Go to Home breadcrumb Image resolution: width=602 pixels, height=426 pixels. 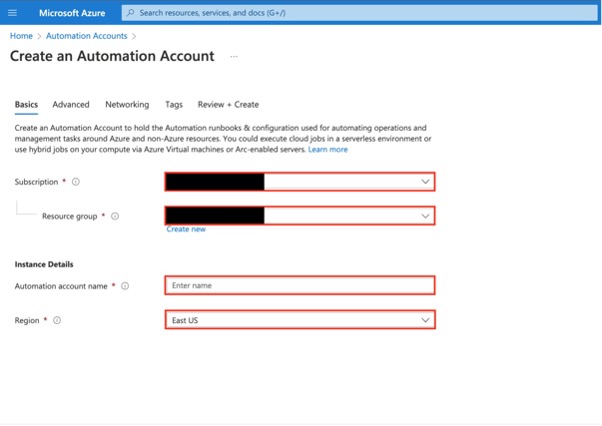(x=21, y=36)
